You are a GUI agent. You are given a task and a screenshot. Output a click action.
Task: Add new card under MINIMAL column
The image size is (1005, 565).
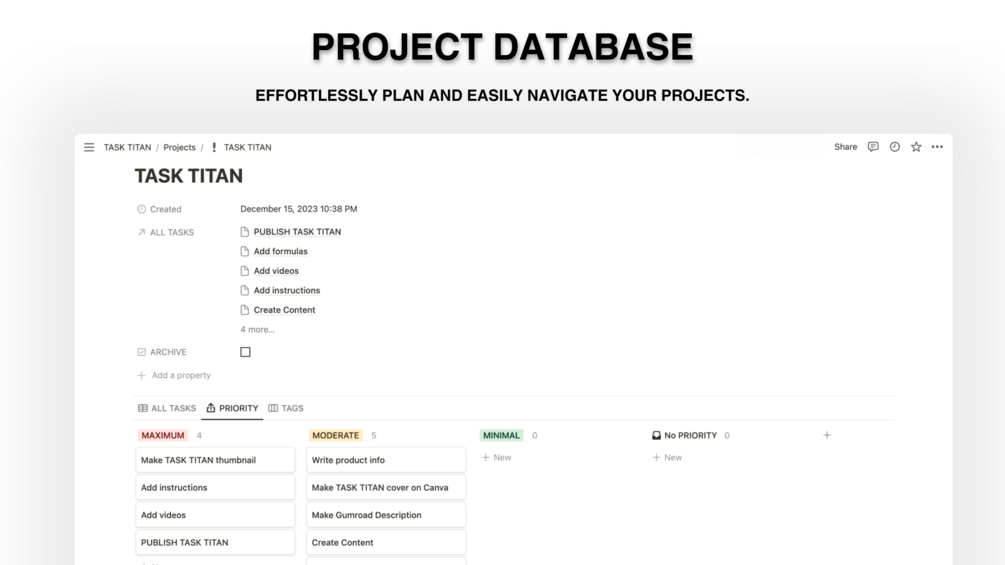point(496,457)
